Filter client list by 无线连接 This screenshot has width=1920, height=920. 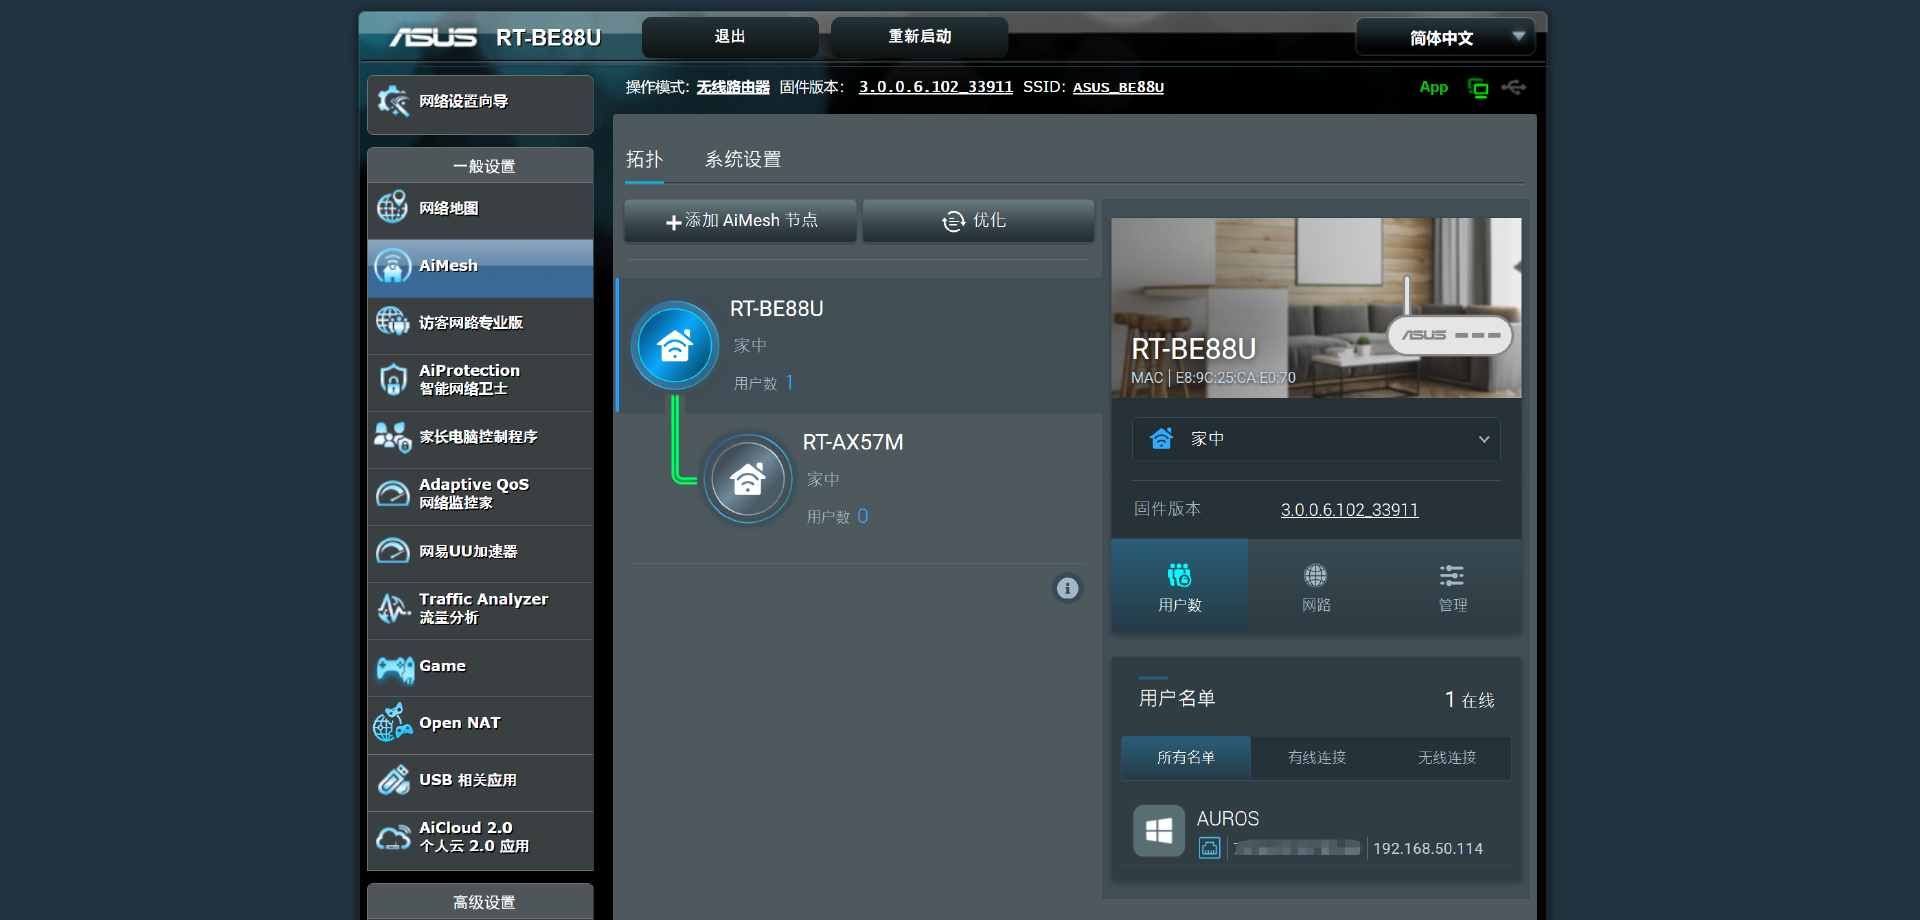click(x=1446, y=758)
